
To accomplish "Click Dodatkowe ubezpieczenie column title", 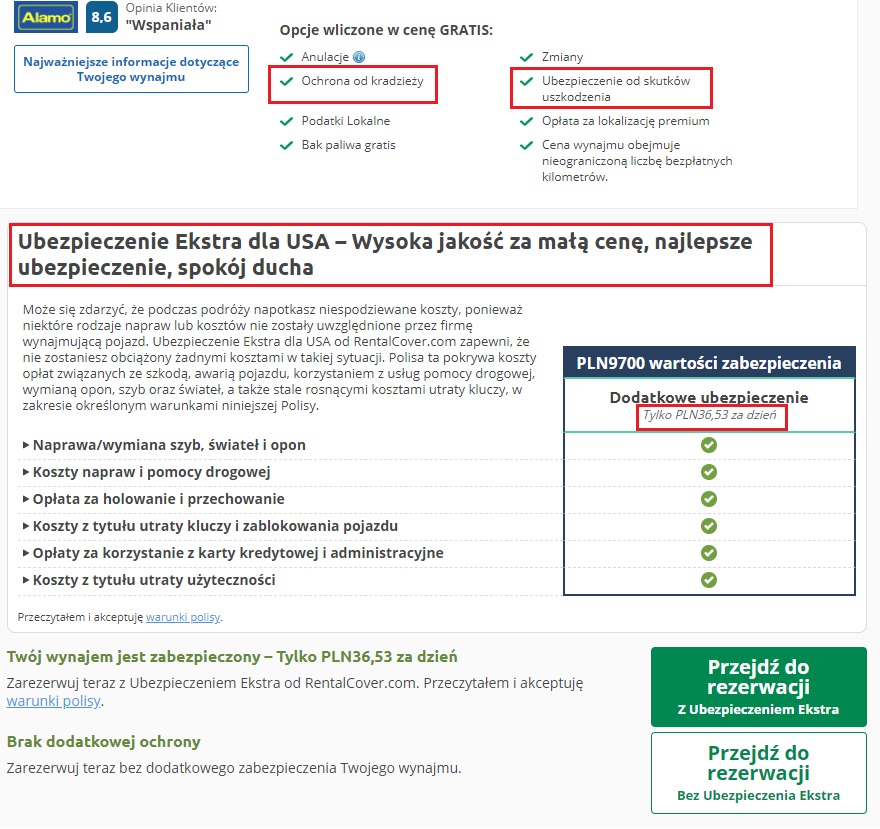I will pyautogui.click(x=709, y=397).
